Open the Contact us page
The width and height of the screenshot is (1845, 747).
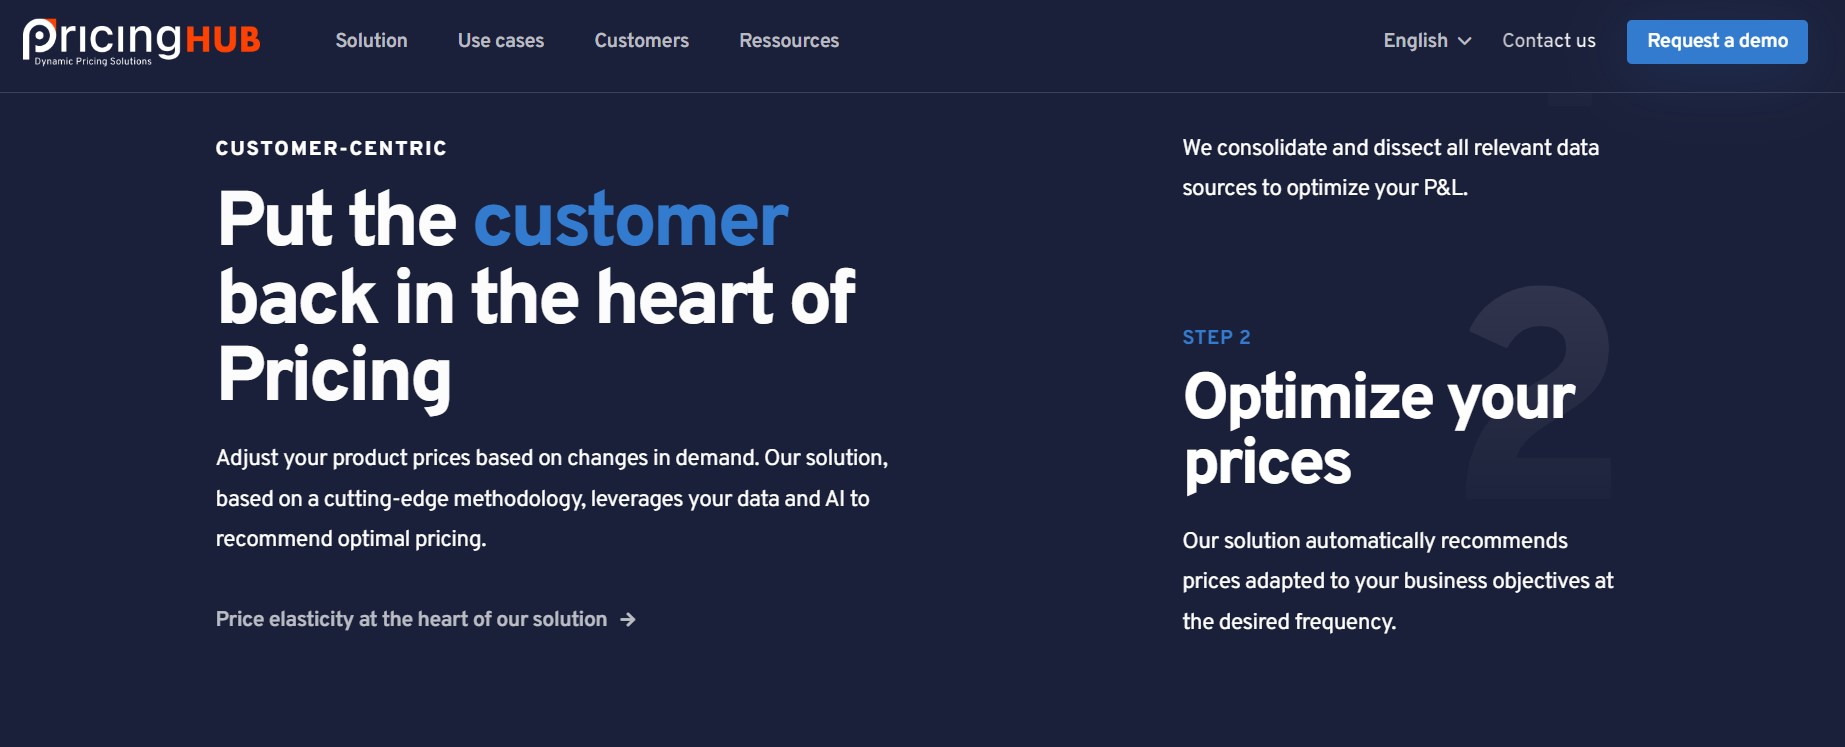point(1548,41)
